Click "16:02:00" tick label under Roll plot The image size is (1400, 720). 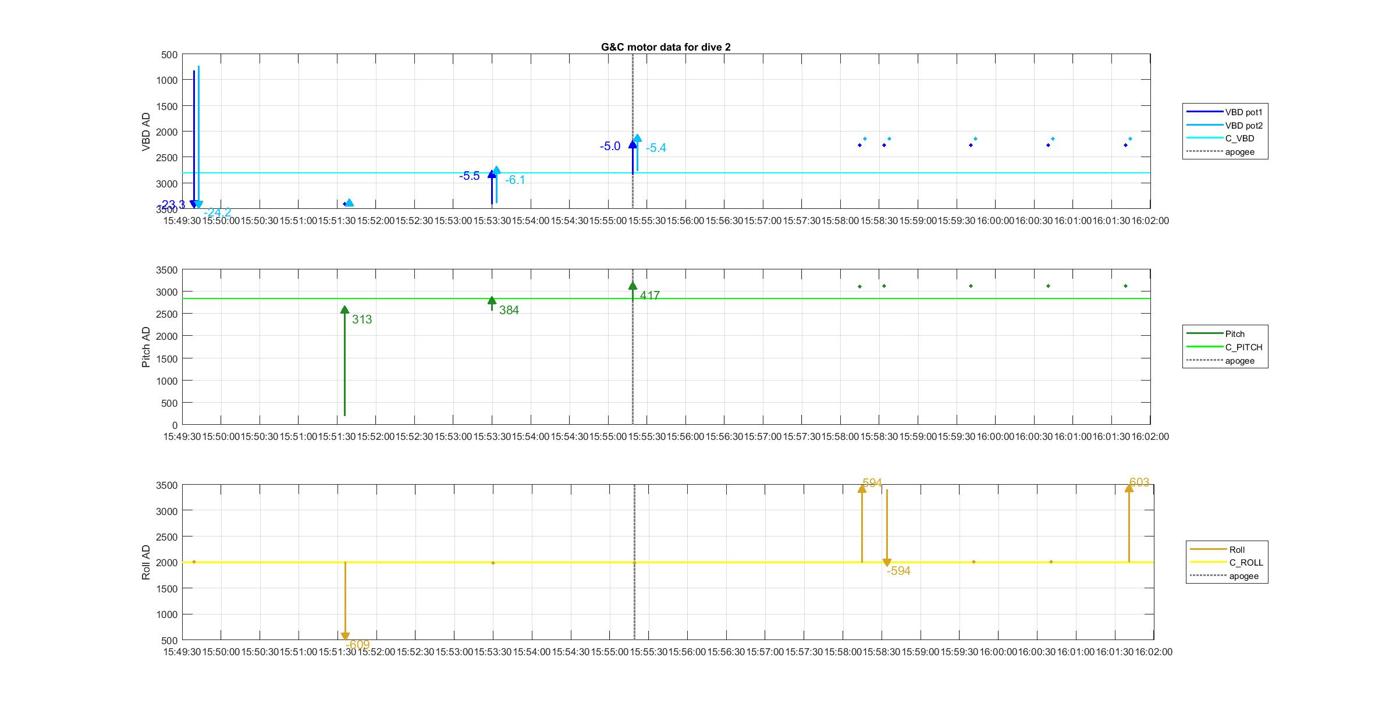pos(1154,652)
